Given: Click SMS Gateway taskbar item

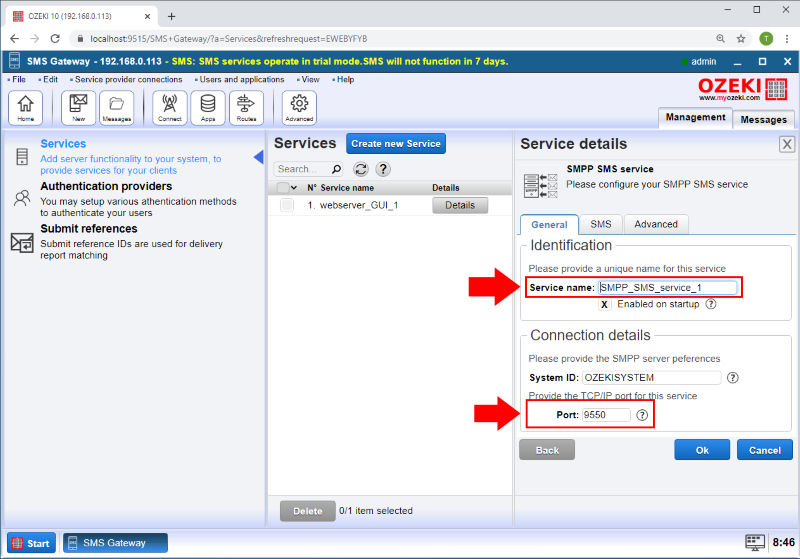Looking at the screenshot, I should [x=115, y=543].
